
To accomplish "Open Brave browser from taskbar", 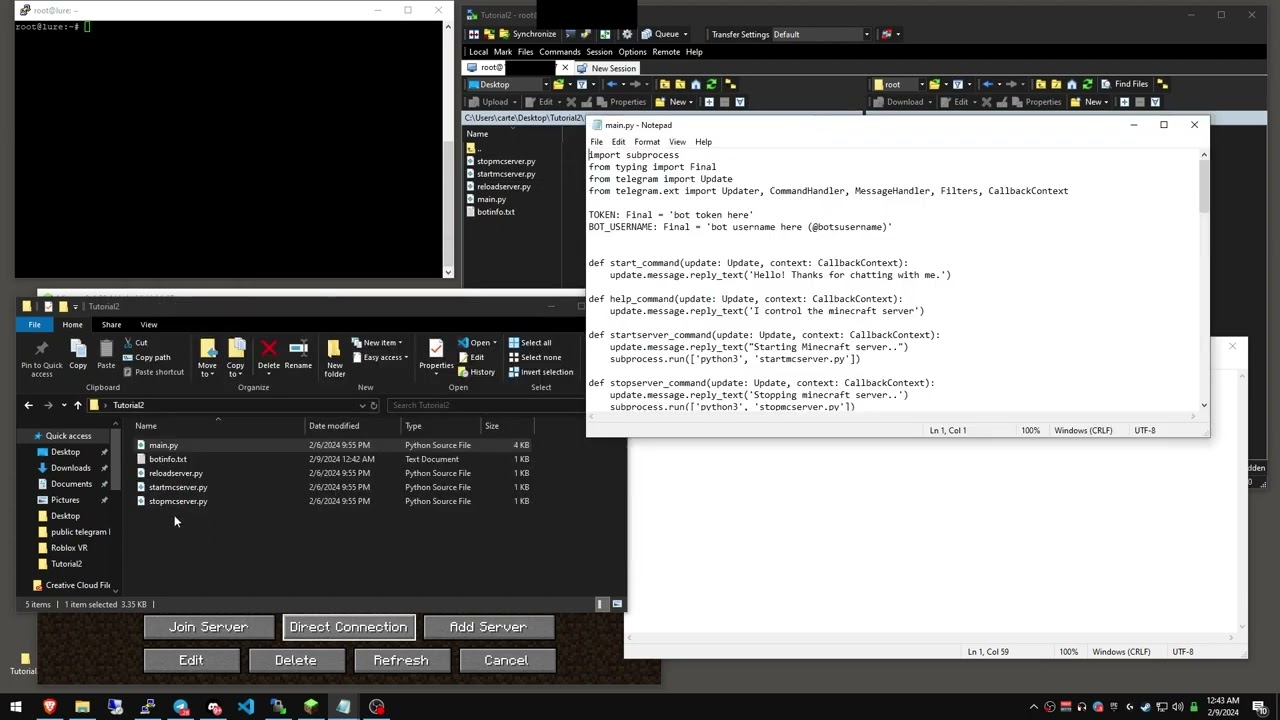I will (49, 707).
